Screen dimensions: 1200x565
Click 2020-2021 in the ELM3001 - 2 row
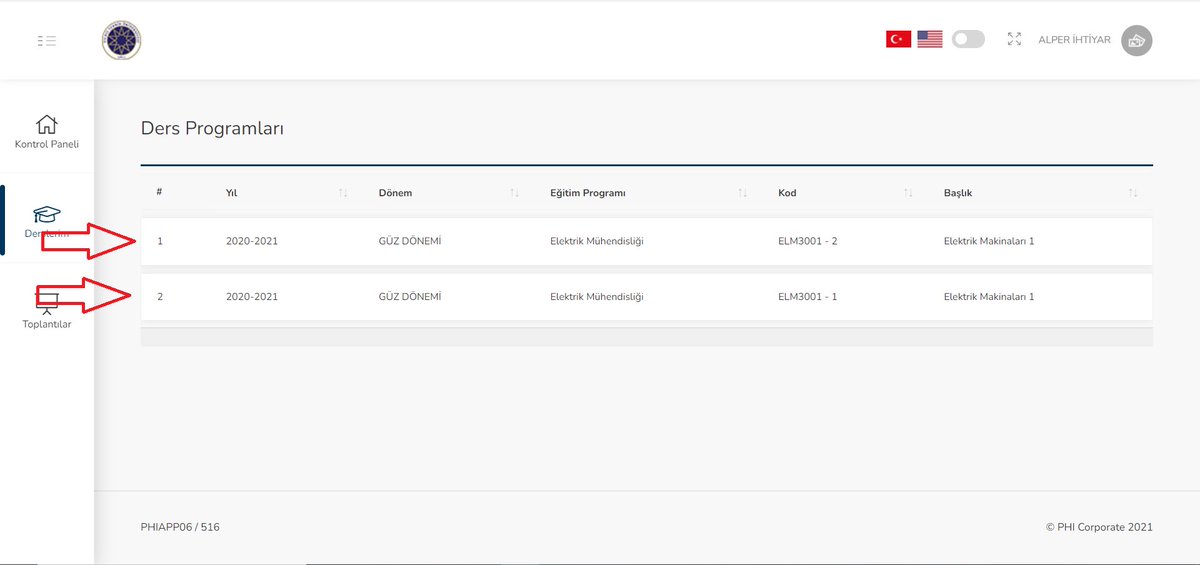(252, 241)
